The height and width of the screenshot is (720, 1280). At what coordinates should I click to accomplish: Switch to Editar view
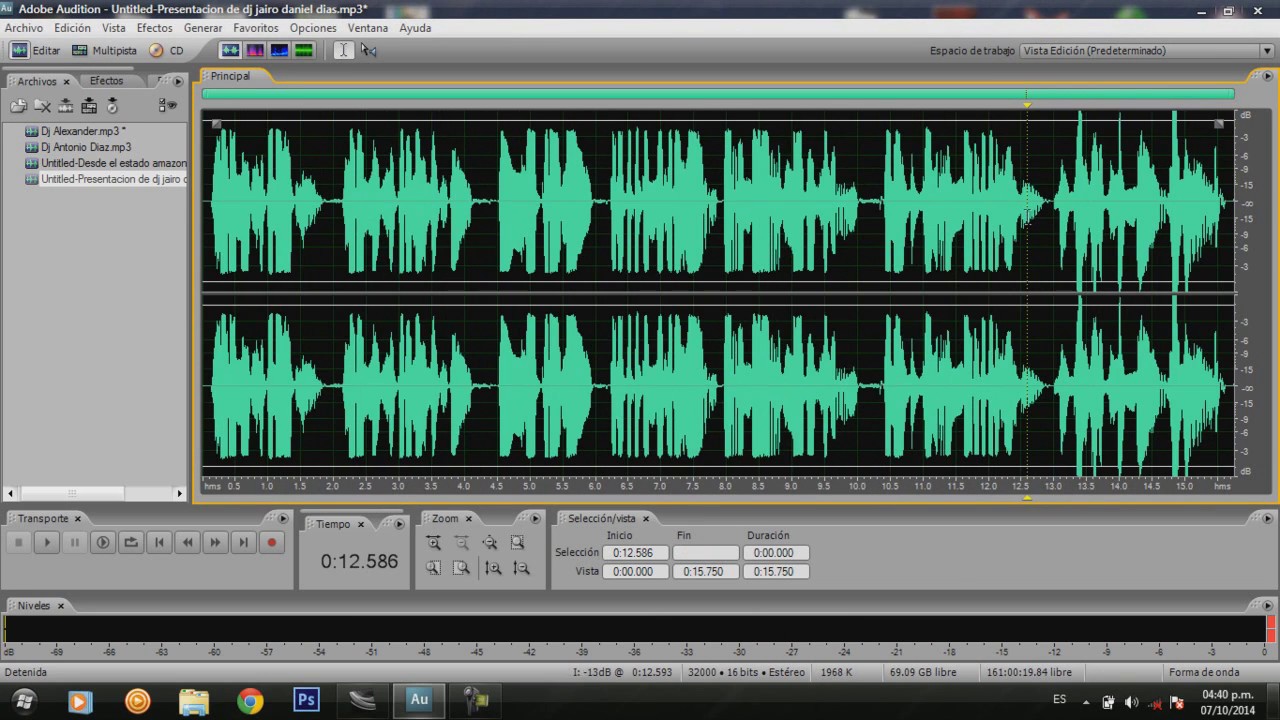[35, 50]
